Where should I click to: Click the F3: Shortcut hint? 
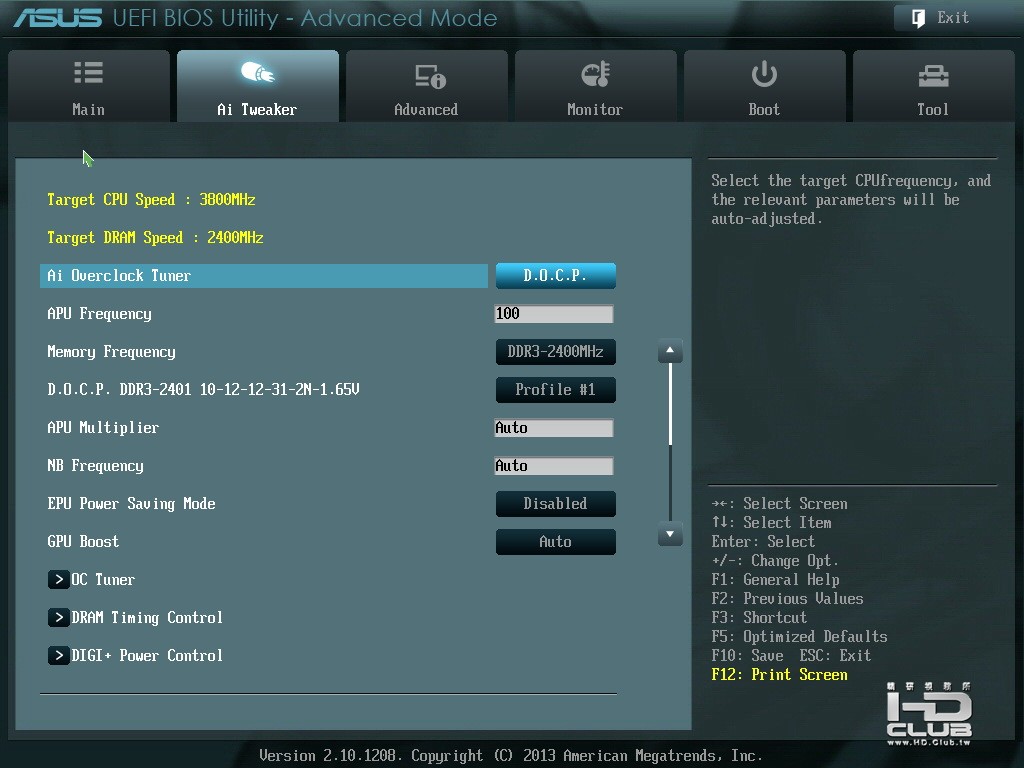coord(759,618)
